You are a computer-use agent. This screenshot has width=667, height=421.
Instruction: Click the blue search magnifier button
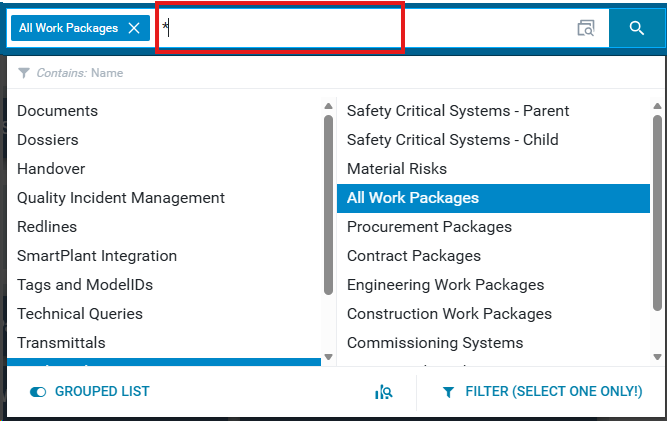(x=636, y=28)
